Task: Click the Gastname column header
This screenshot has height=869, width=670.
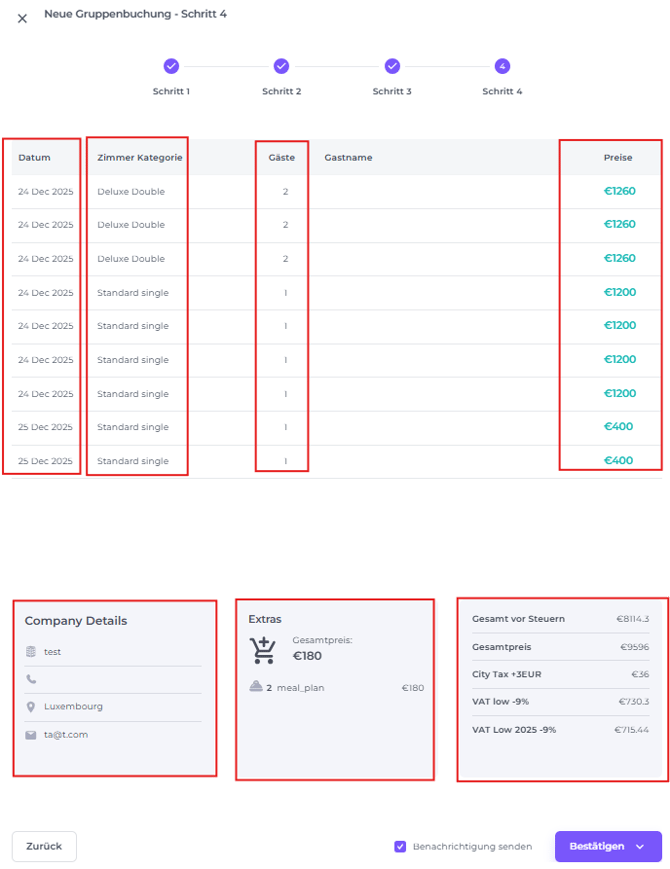Action: tap(348, 158)
